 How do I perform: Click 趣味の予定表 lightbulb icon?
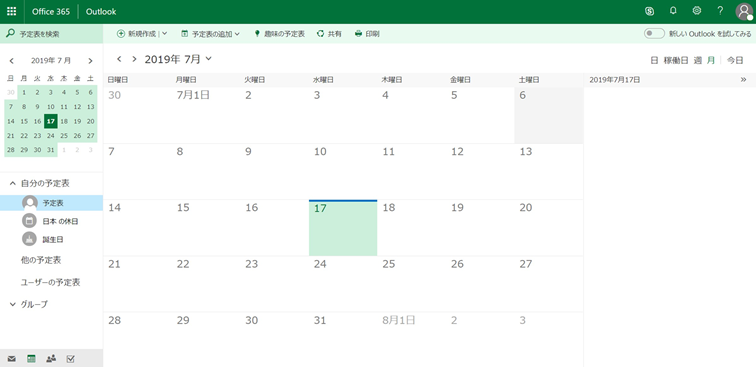click(257, 34)
